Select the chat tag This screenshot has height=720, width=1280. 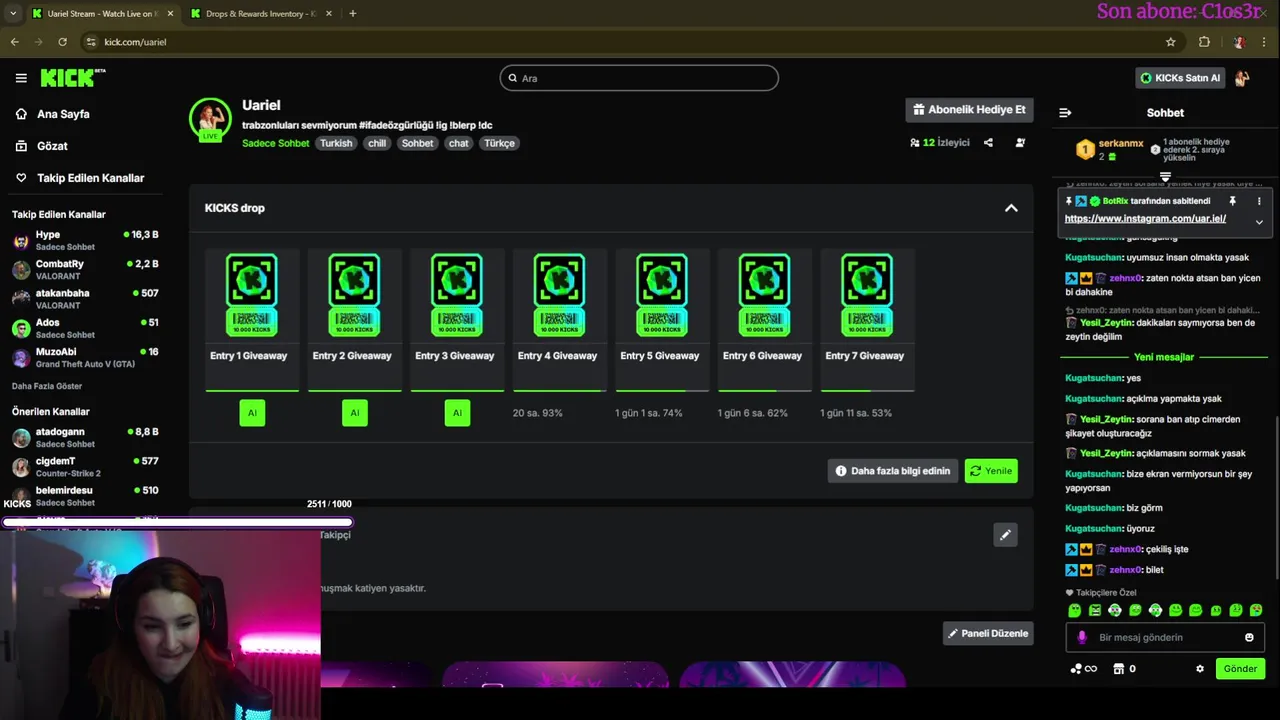[x=458, y=143]
